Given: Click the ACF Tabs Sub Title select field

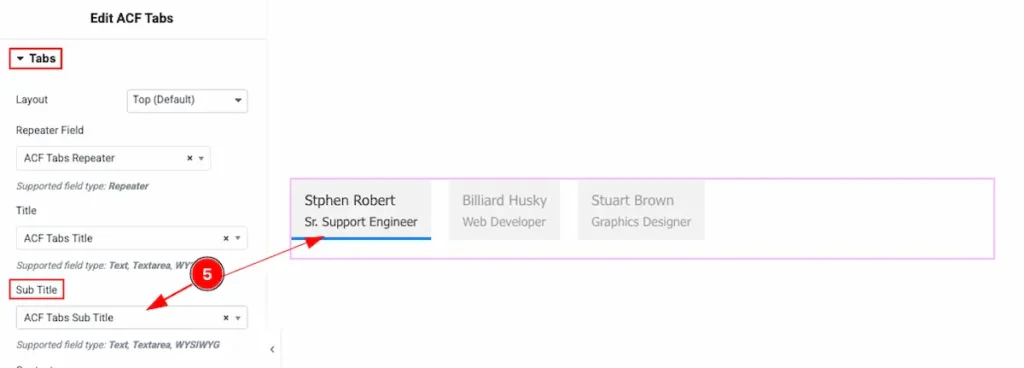Looking at the screenshot, I should 131,318.
